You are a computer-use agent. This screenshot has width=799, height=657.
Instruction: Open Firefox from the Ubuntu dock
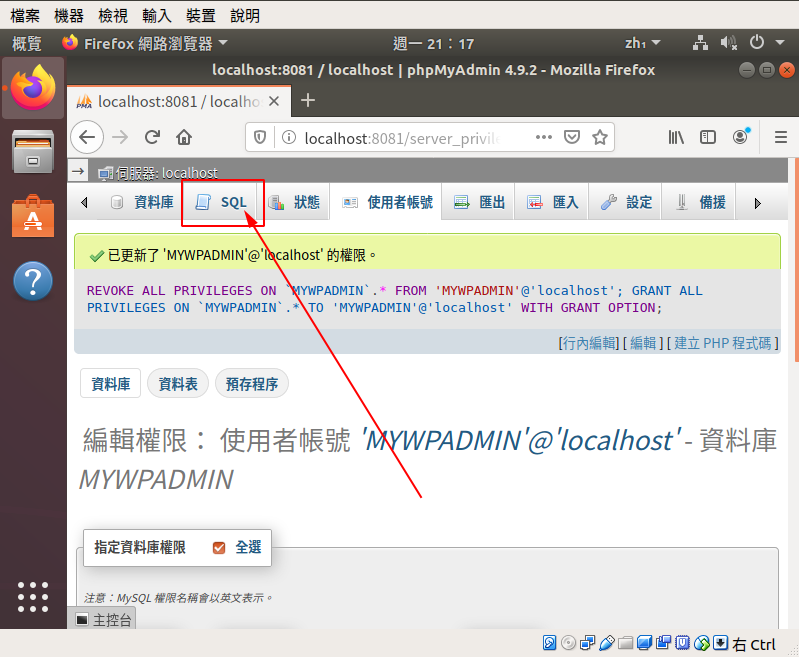click(33, 88)
